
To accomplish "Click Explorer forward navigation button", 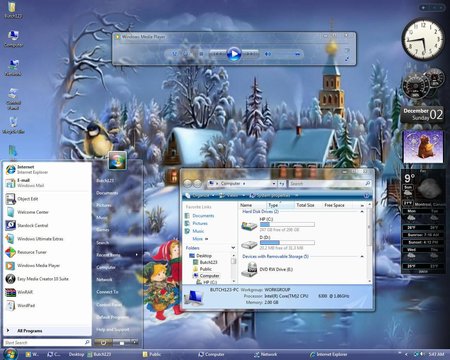I will [x=198, y=184].
